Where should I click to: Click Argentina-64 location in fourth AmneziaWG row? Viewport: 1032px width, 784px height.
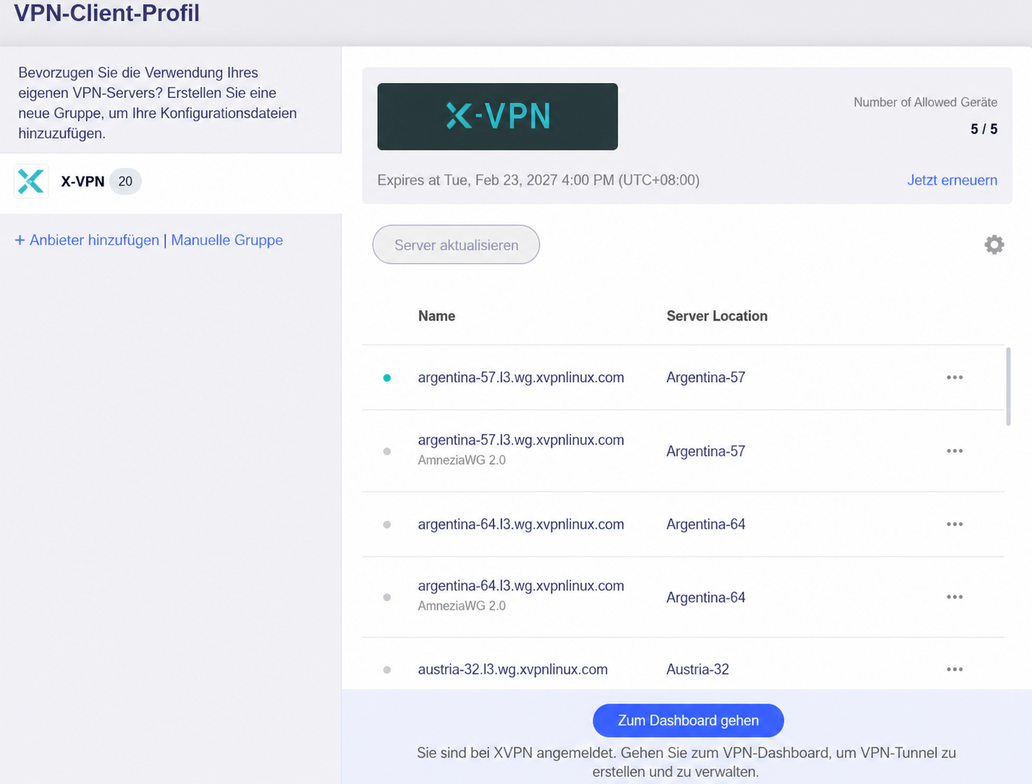click(x=706, y=597)
